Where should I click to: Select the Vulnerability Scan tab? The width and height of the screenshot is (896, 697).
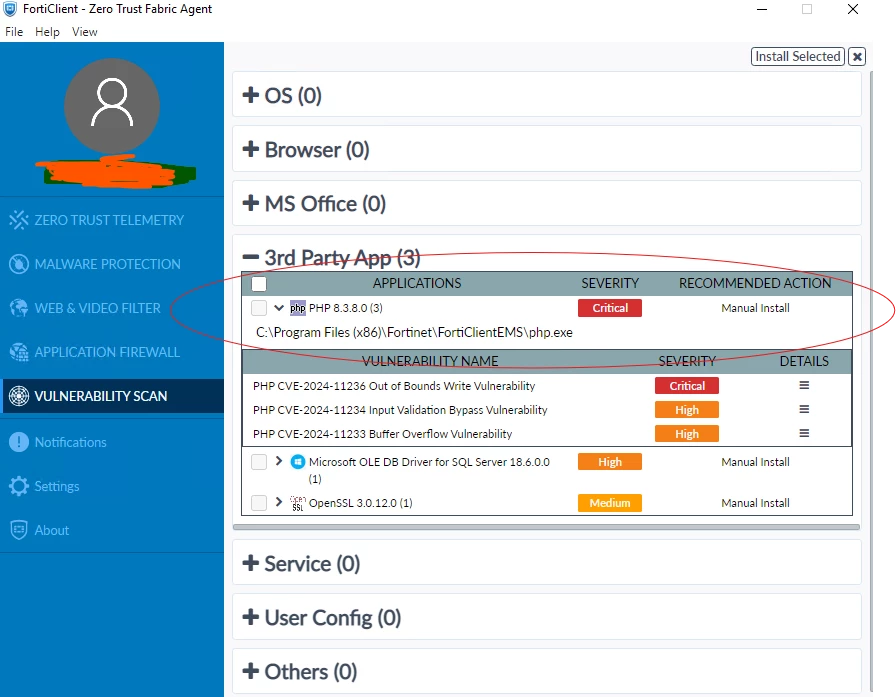(x=112, y=396)
